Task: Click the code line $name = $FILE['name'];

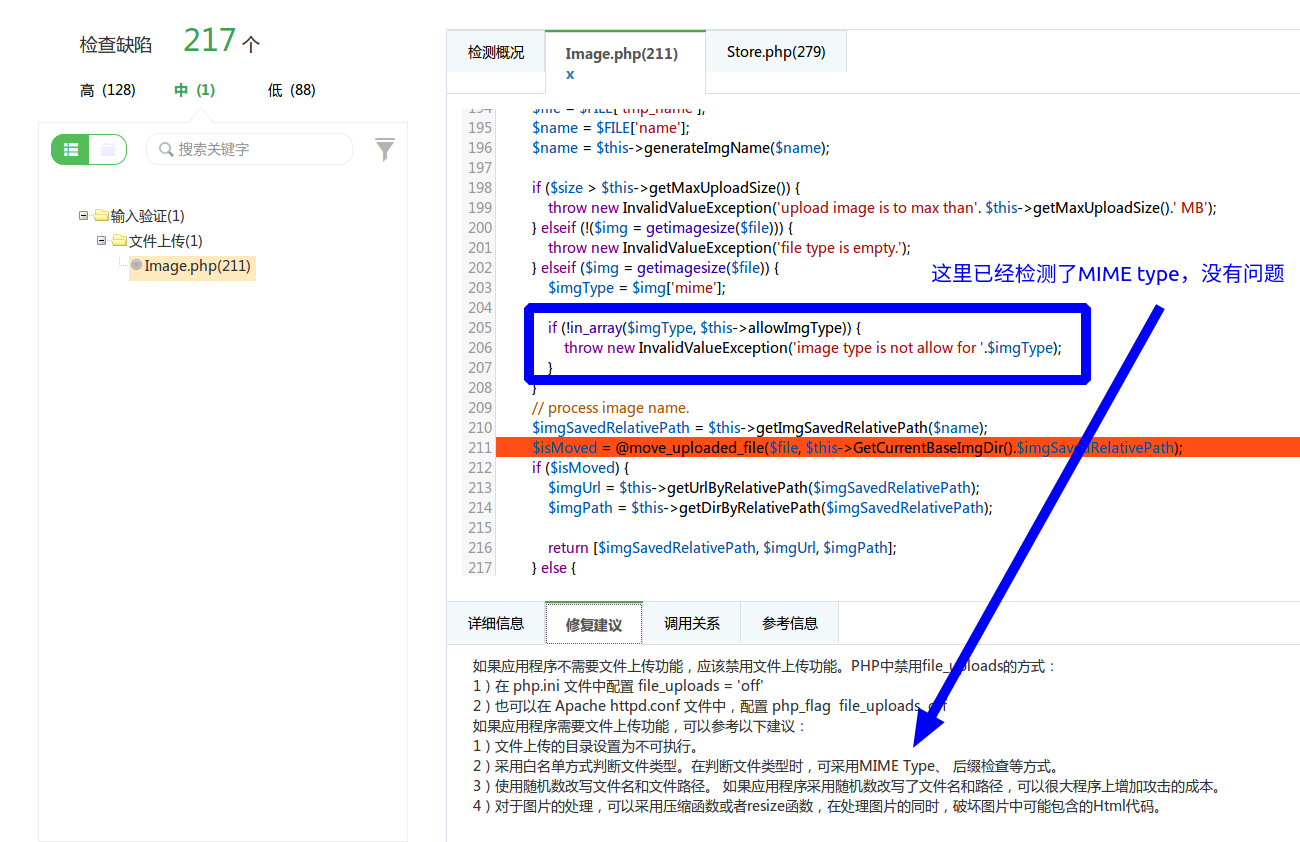Action: [611, 128]
